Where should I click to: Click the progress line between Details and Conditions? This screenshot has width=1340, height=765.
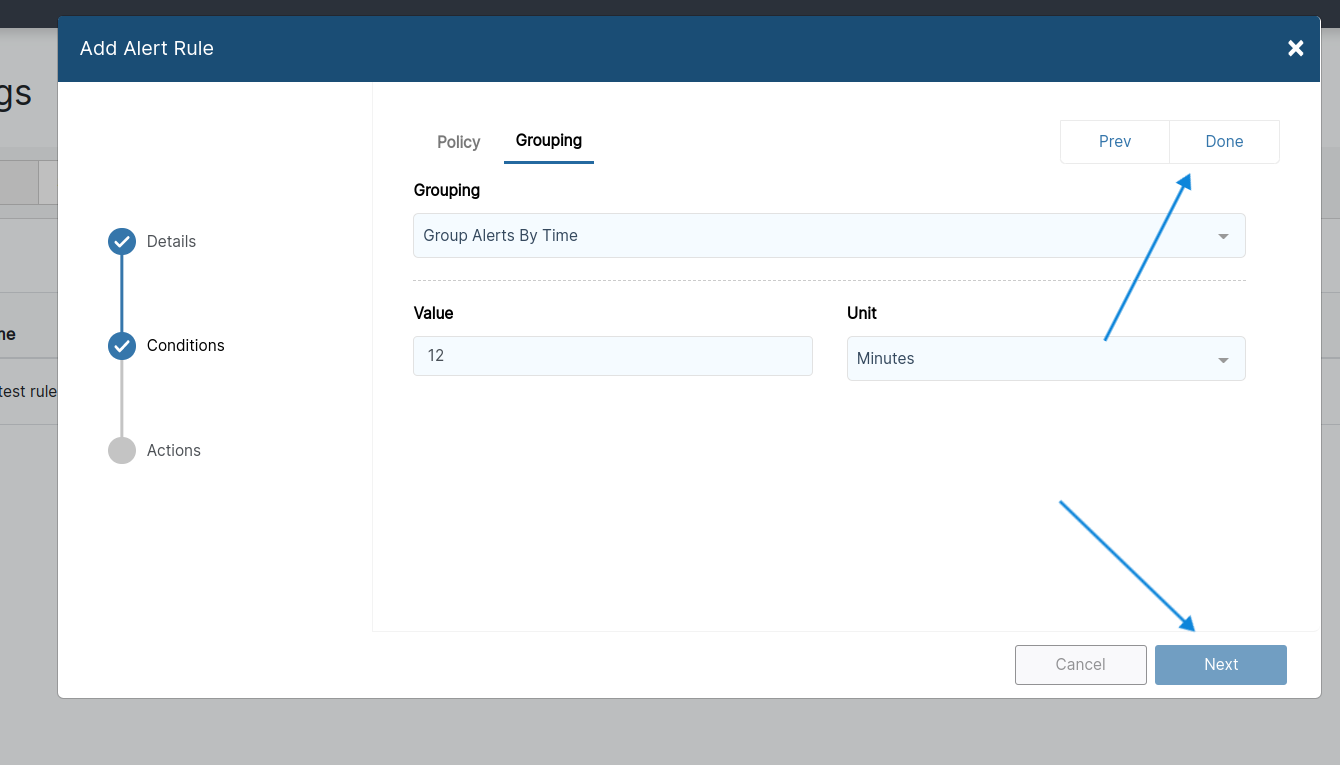pos(121,293)
